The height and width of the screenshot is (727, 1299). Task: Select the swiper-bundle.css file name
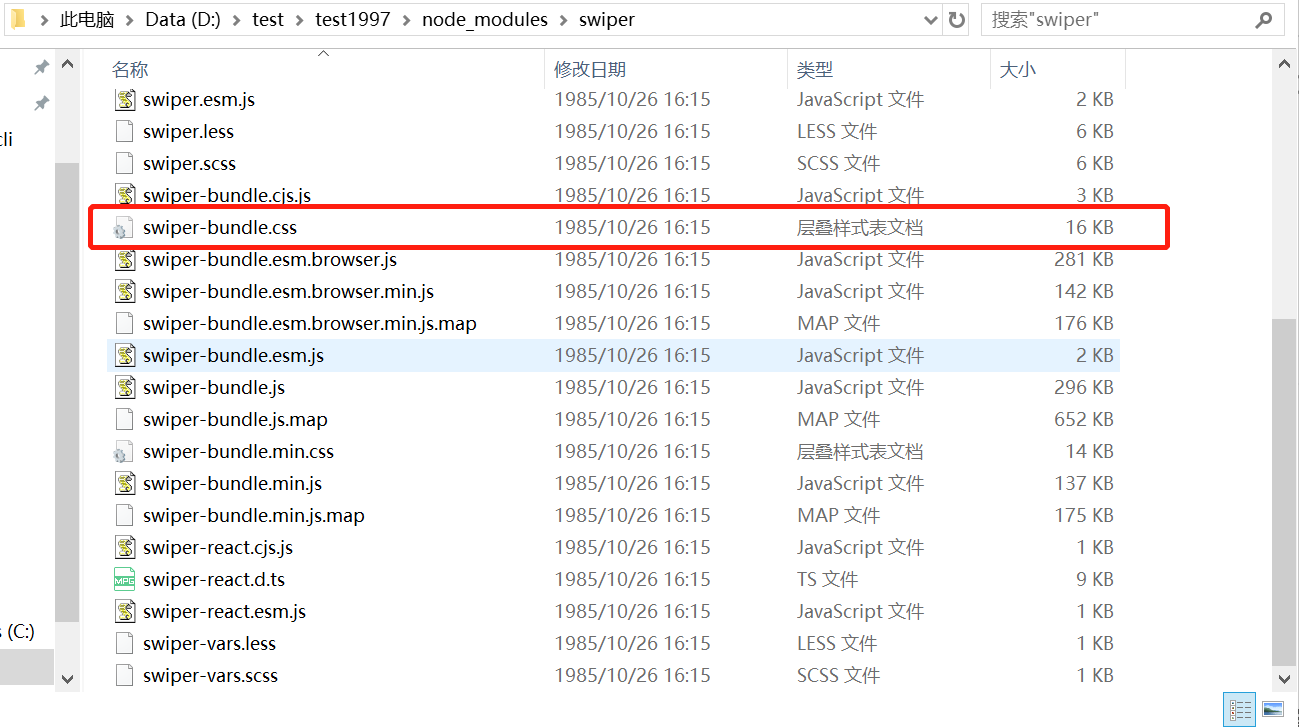pyautogui.click(x=220, y=228)
